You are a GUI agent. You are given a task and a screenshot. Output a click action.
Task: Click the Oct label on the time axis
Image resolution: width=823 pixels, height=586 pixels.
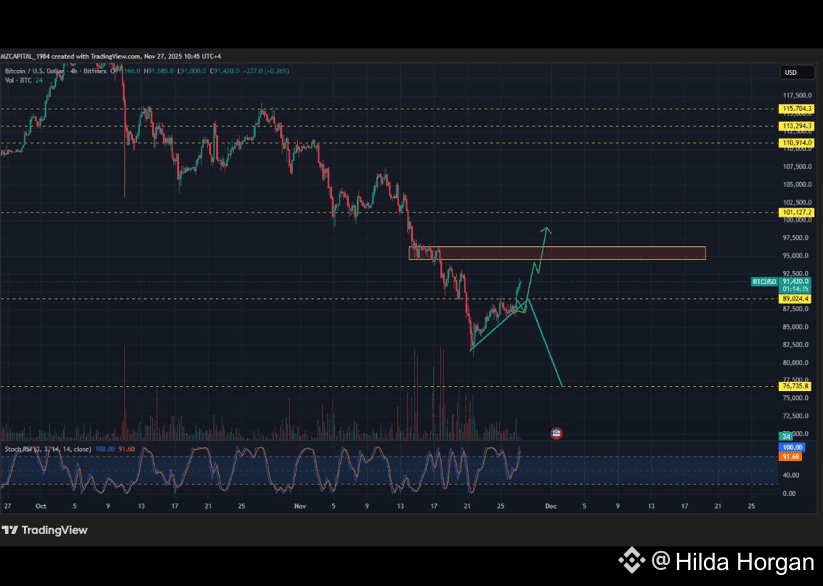coord(41,506)
